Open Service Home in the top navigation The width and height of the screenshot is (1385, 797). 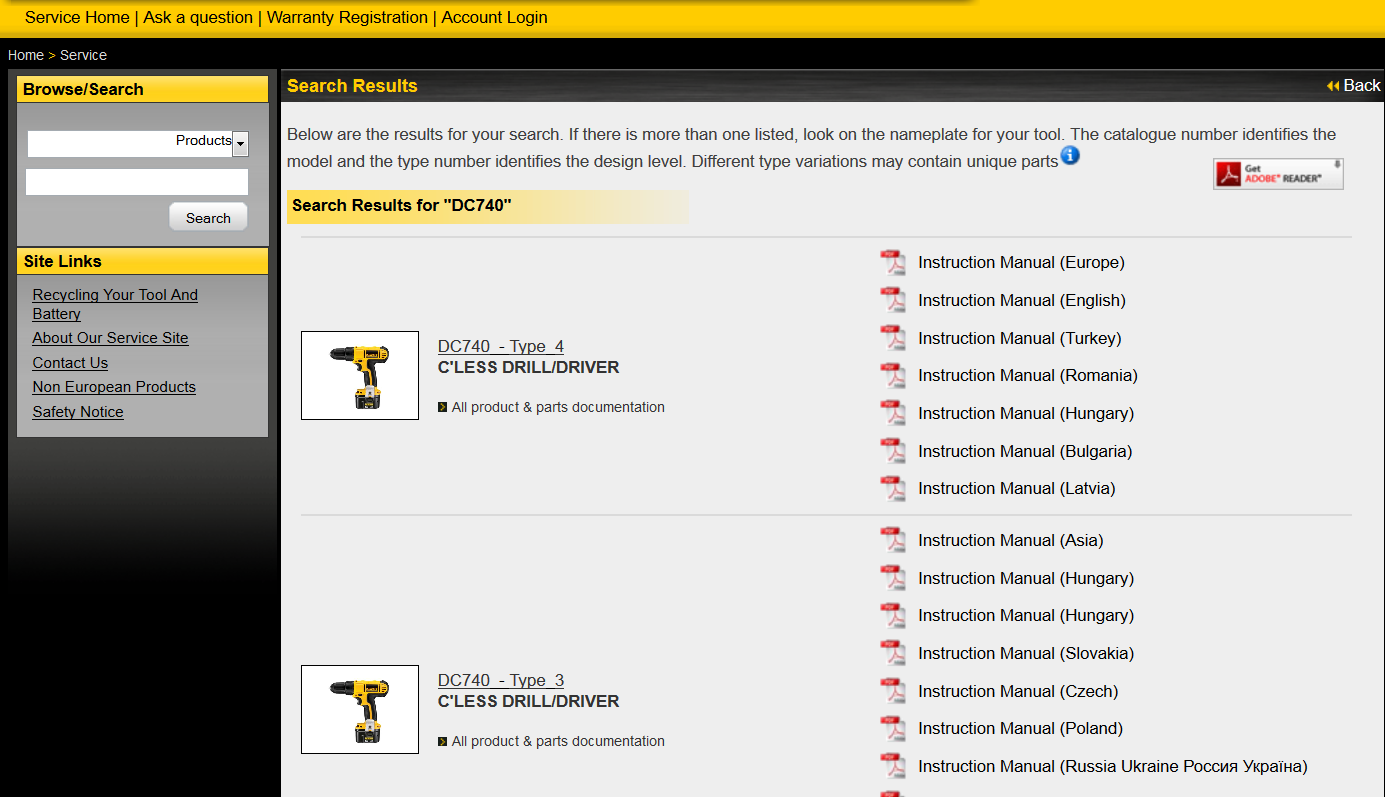[77, 17]
